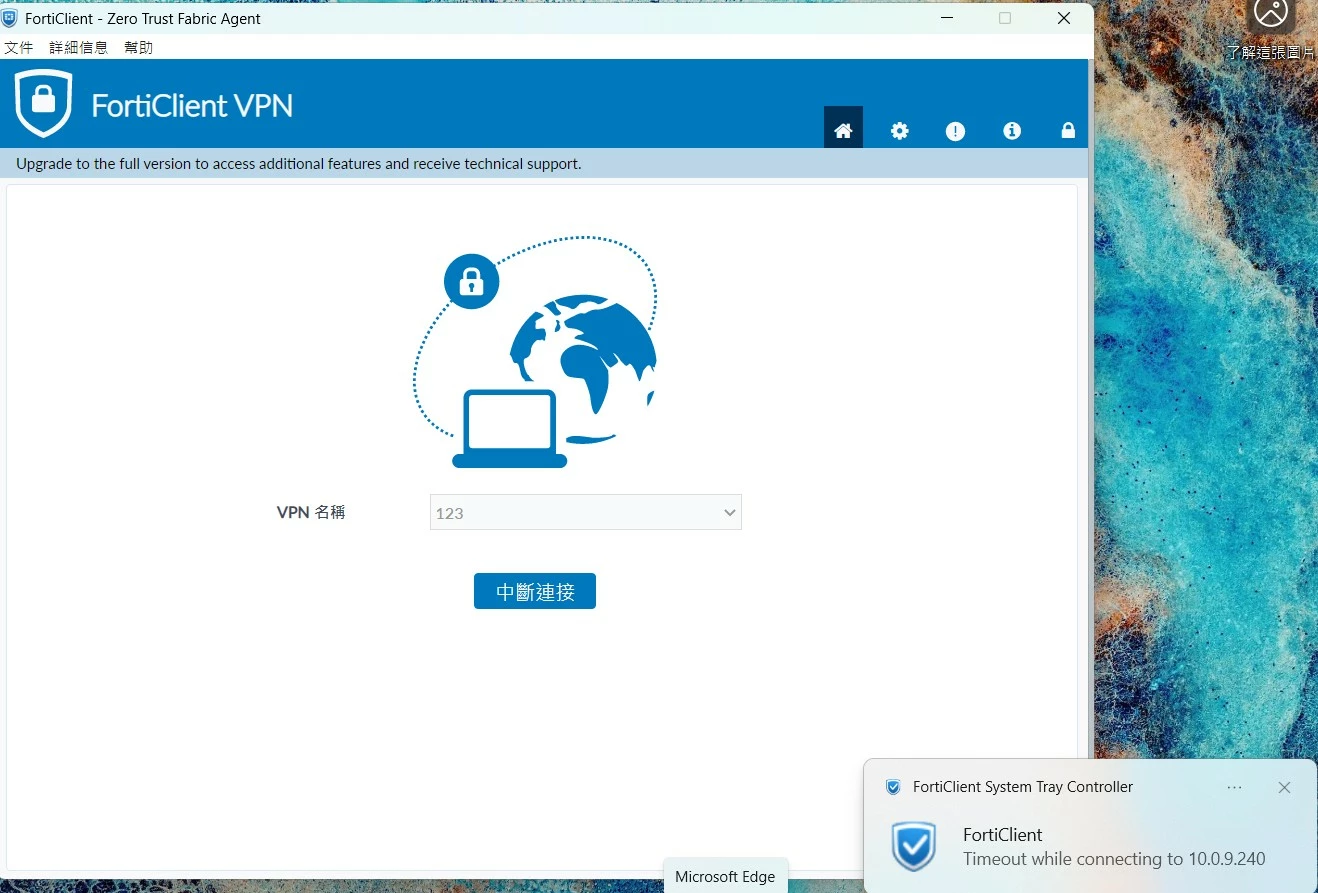Click the 中斷連接 button
The image size is (1318, 893).
click(x=535, y=591)
